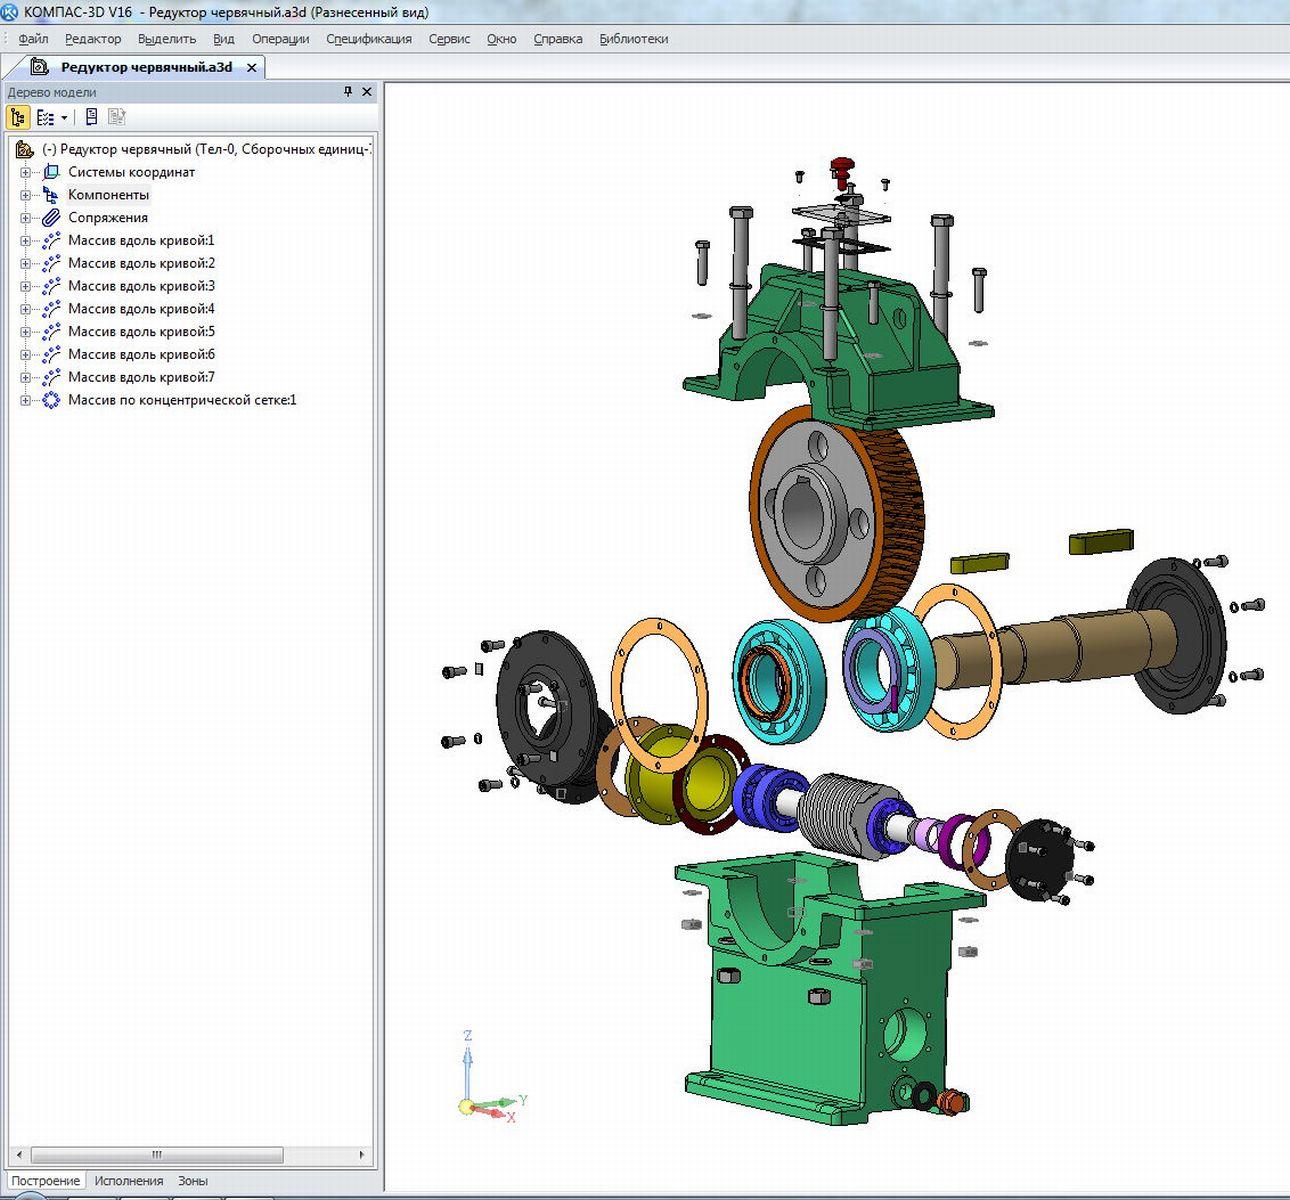Open the Библиотеки menu
The image size is (1290, 1200).
[x=633, y=39]
